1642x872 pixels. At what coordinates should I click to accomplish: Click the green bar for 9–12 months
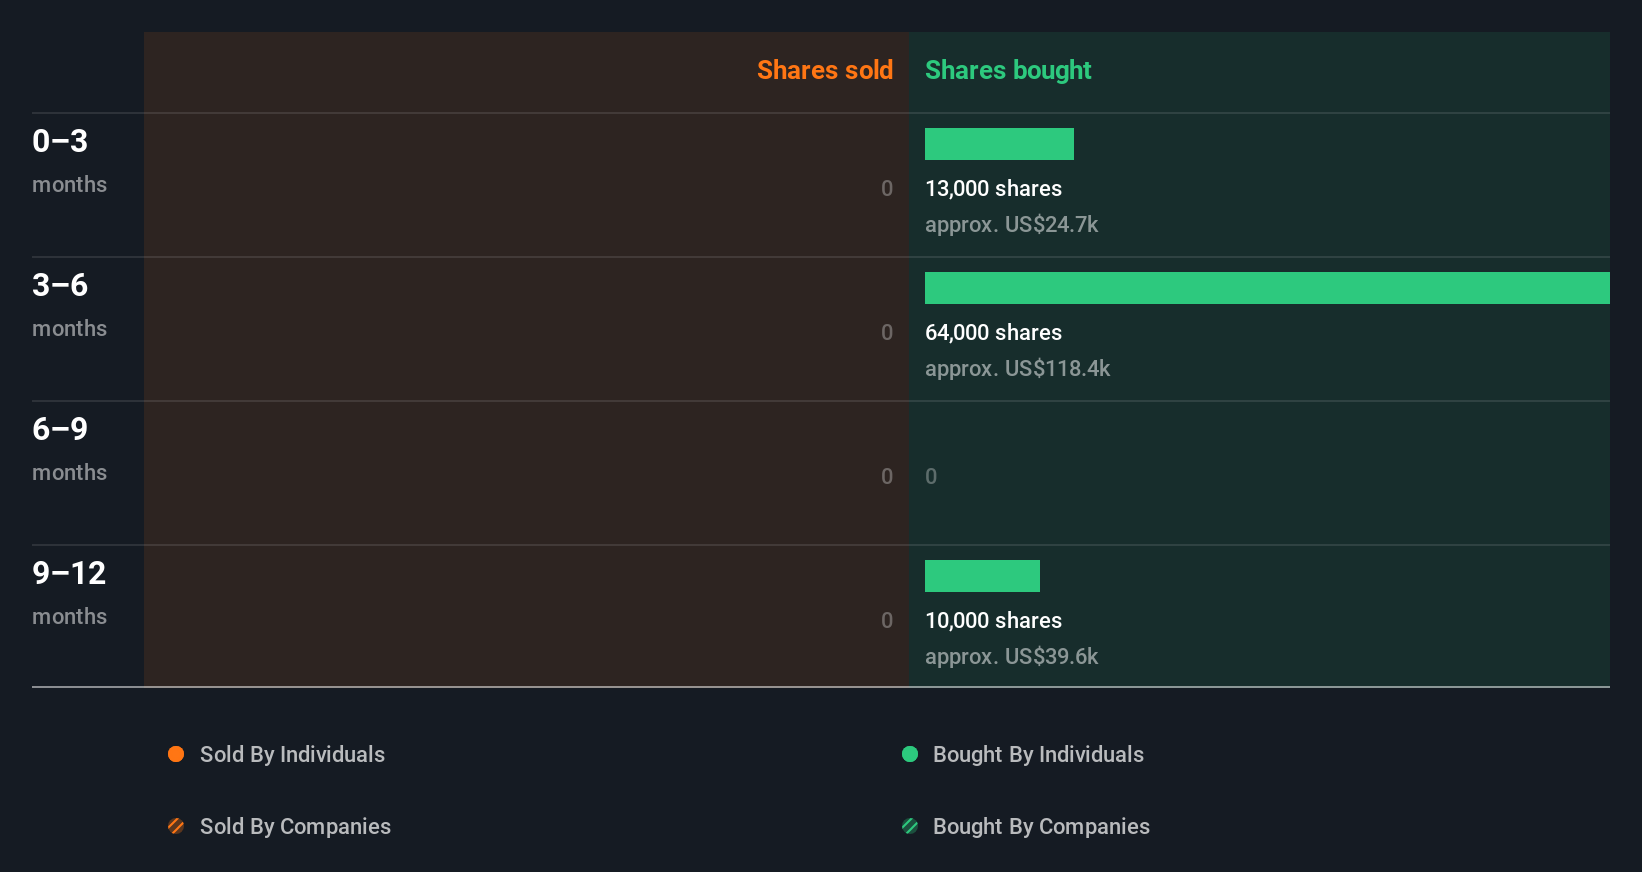tap(982, 576)
